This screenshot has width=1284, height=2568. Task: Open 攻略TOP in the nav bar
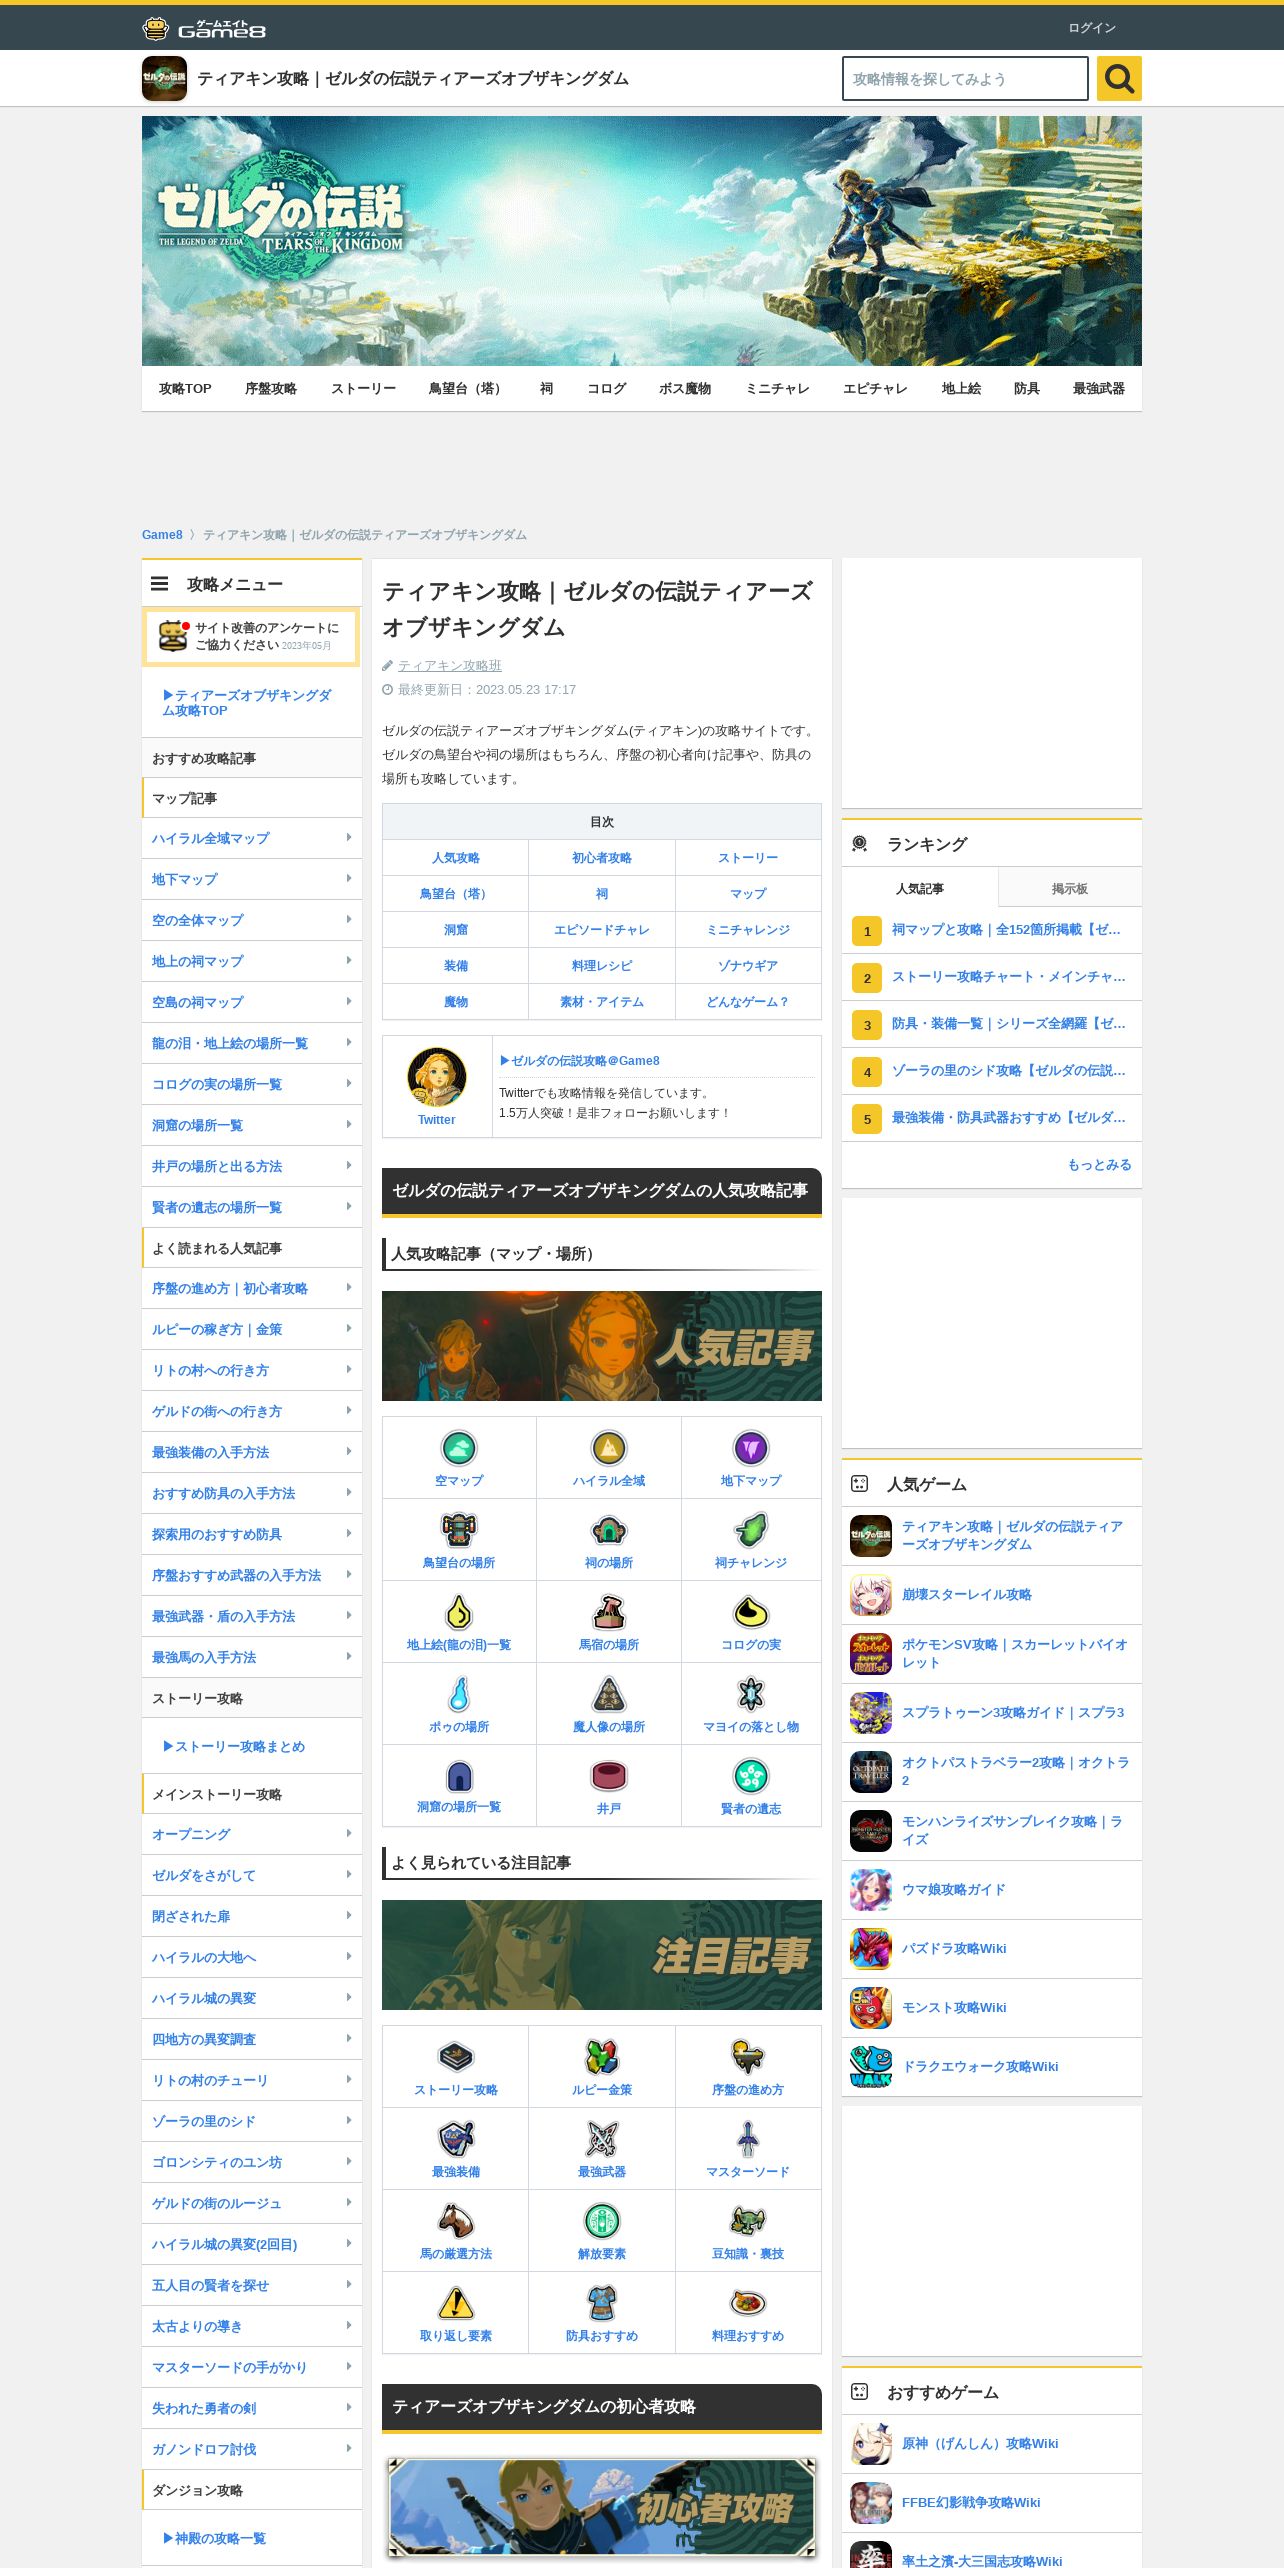point(185,388)
